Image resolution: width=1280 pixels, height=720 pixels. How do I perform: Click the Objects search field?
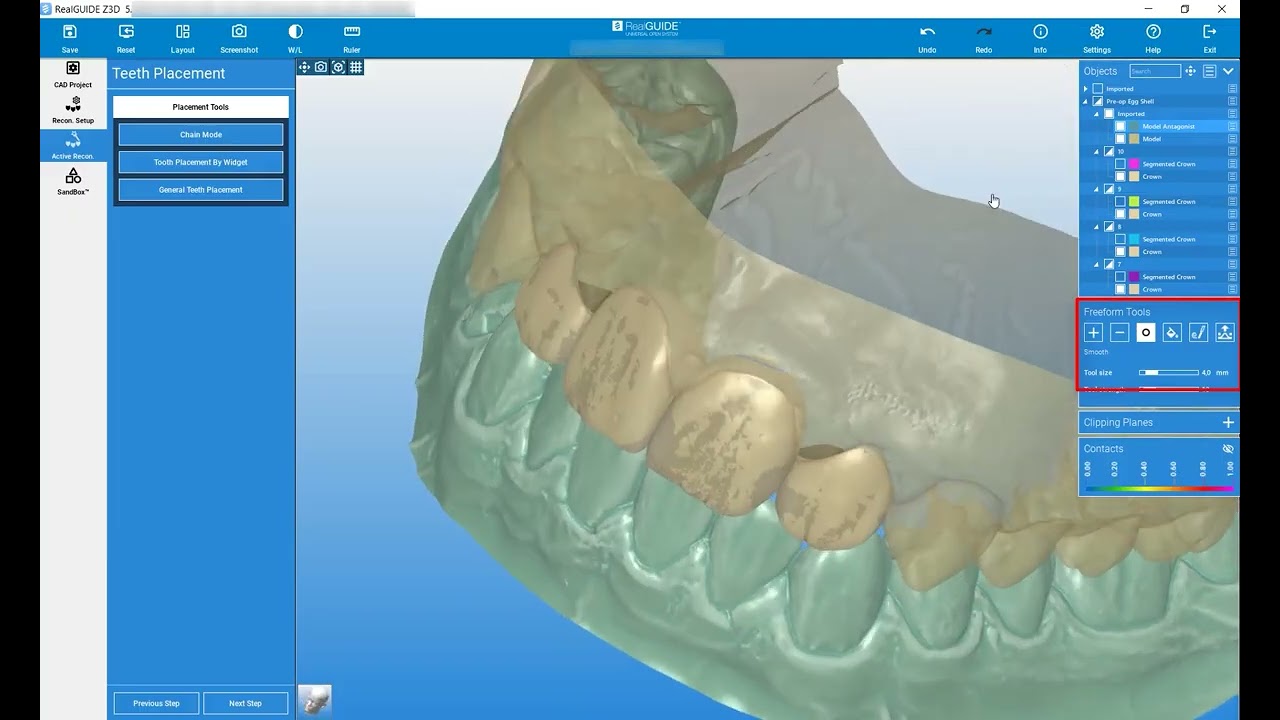point(1155,71)
